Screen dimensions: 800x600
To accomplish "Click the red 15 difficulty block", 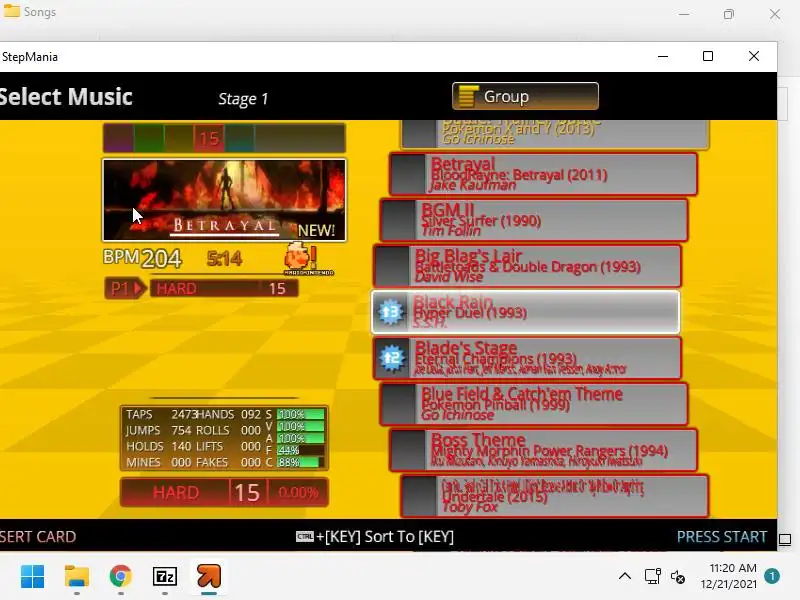I will point(209,138).
